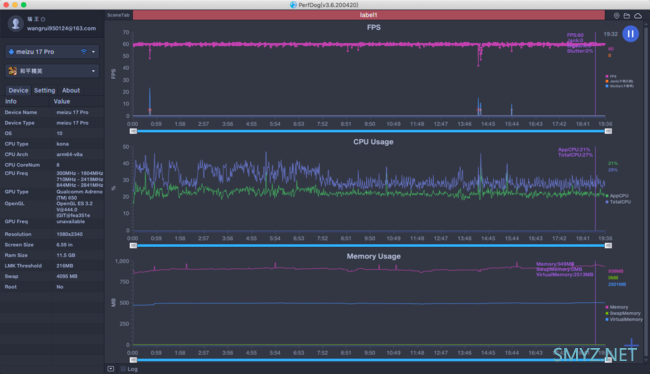This screenshot has width=650, height=374.
Task: Select the CPU Type row
Action: tap(52, 144)
